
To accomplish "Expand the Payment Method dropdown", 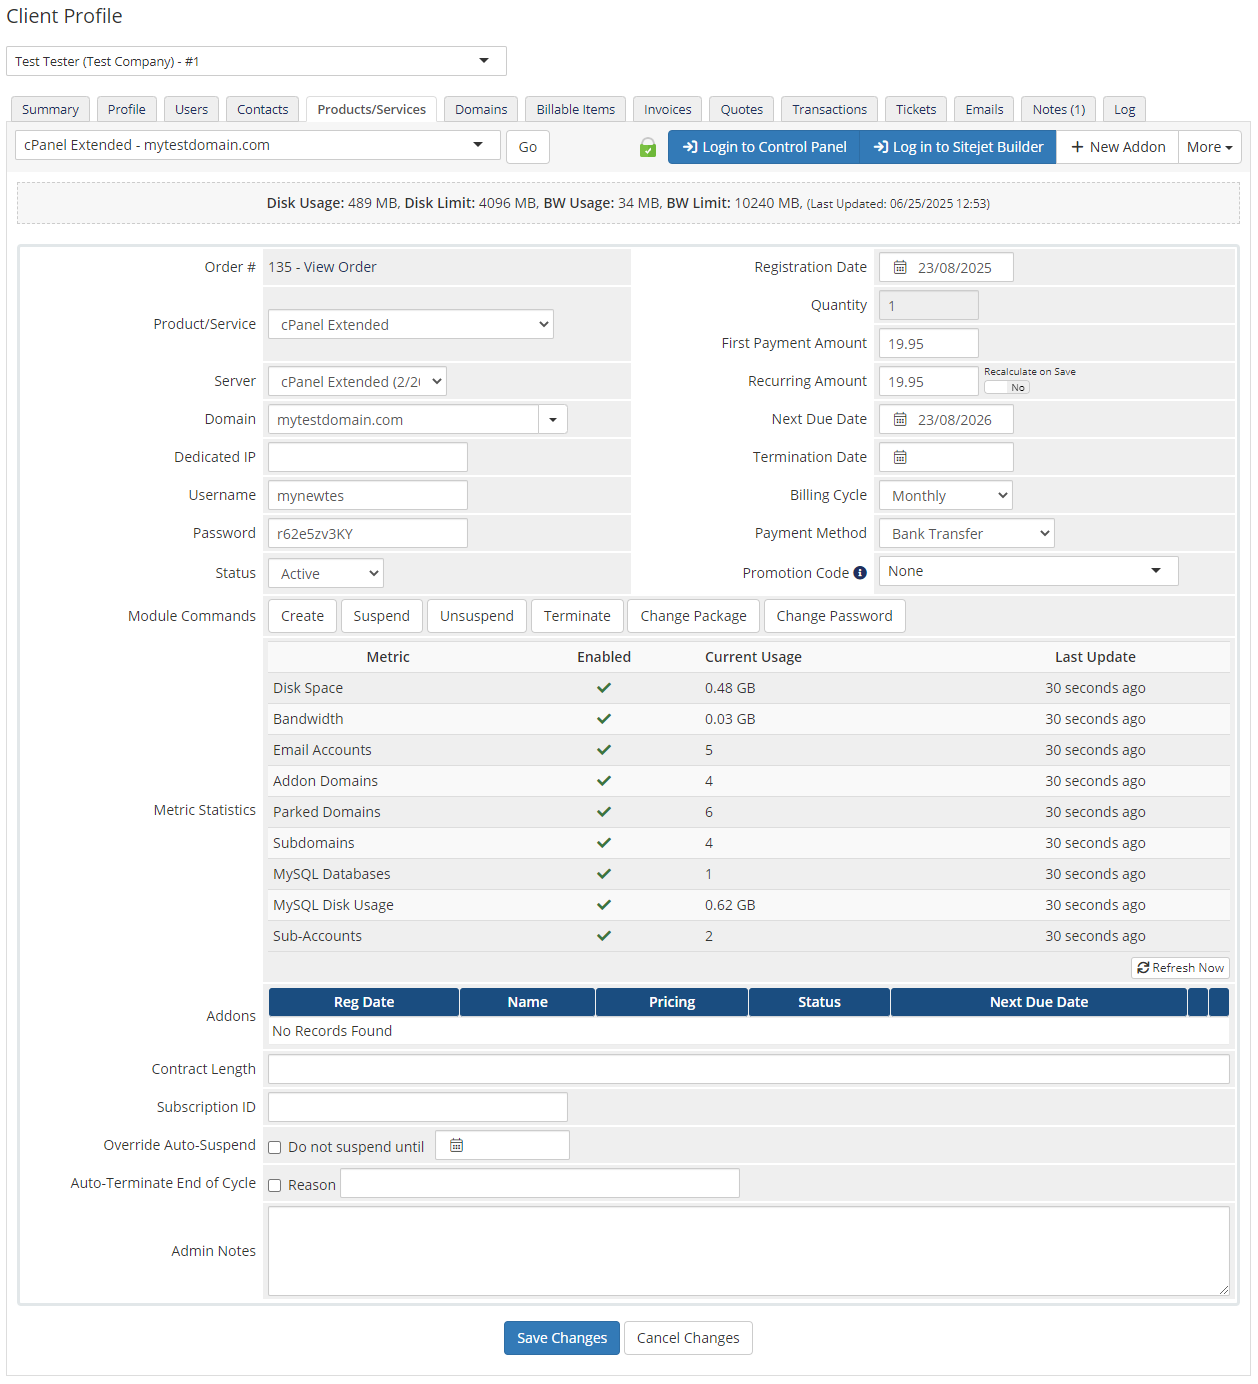I will (x=967, y=534).
